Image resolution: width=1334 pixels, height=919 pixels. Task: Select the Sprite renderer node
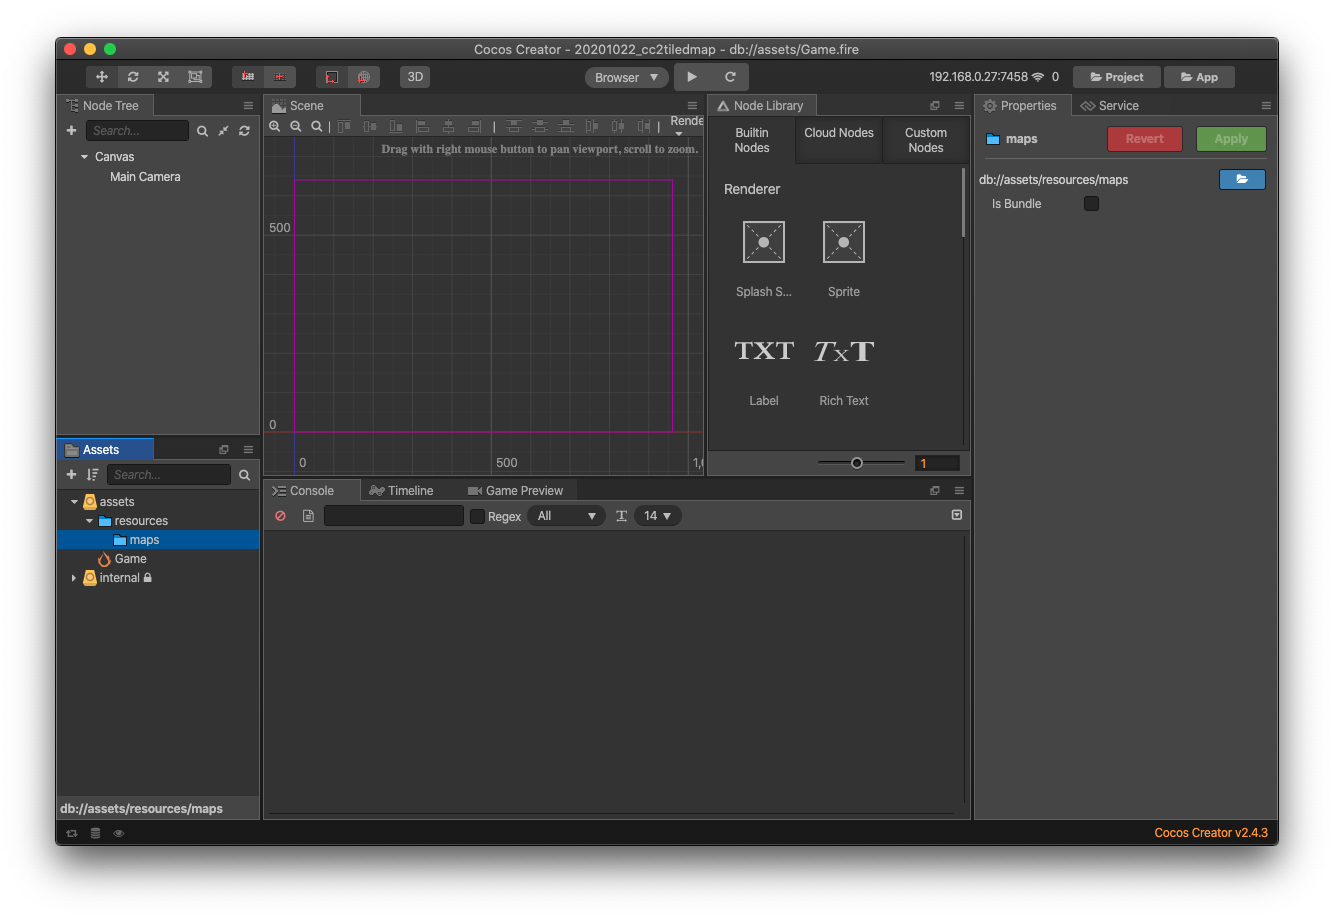point(844,259)
